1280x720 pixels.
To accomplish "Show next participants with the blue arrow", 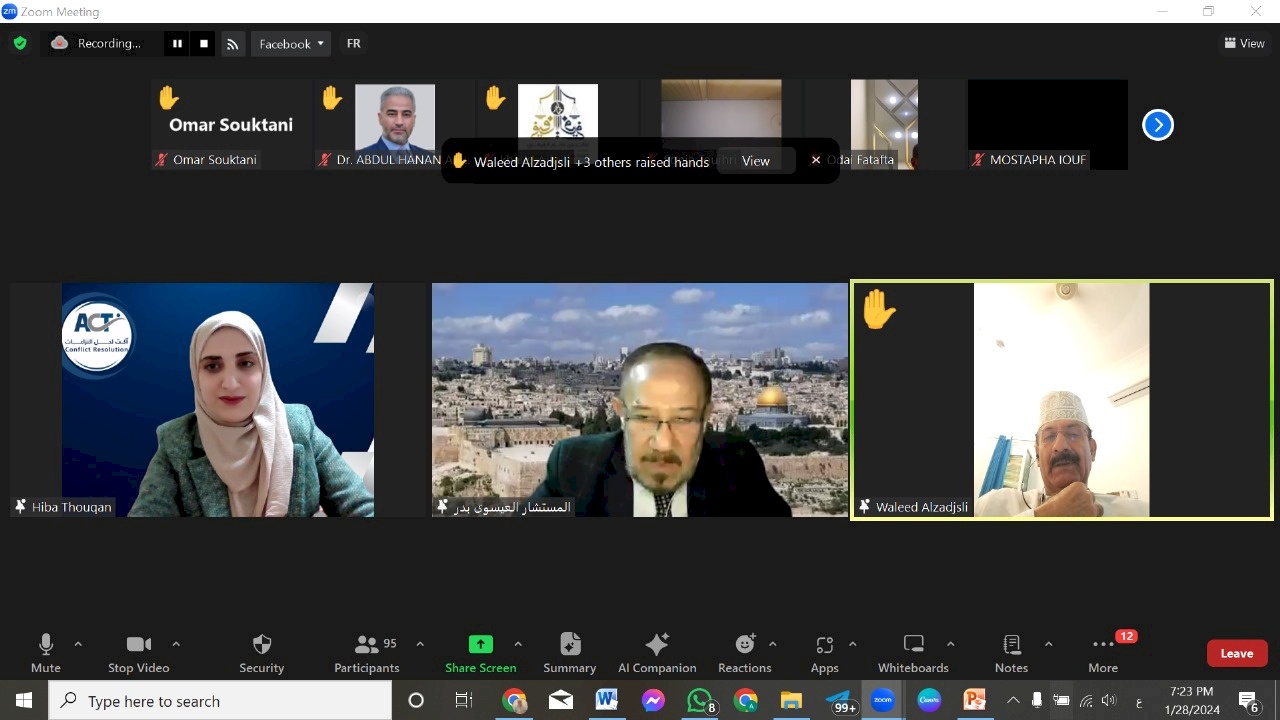I will 1157,125.
